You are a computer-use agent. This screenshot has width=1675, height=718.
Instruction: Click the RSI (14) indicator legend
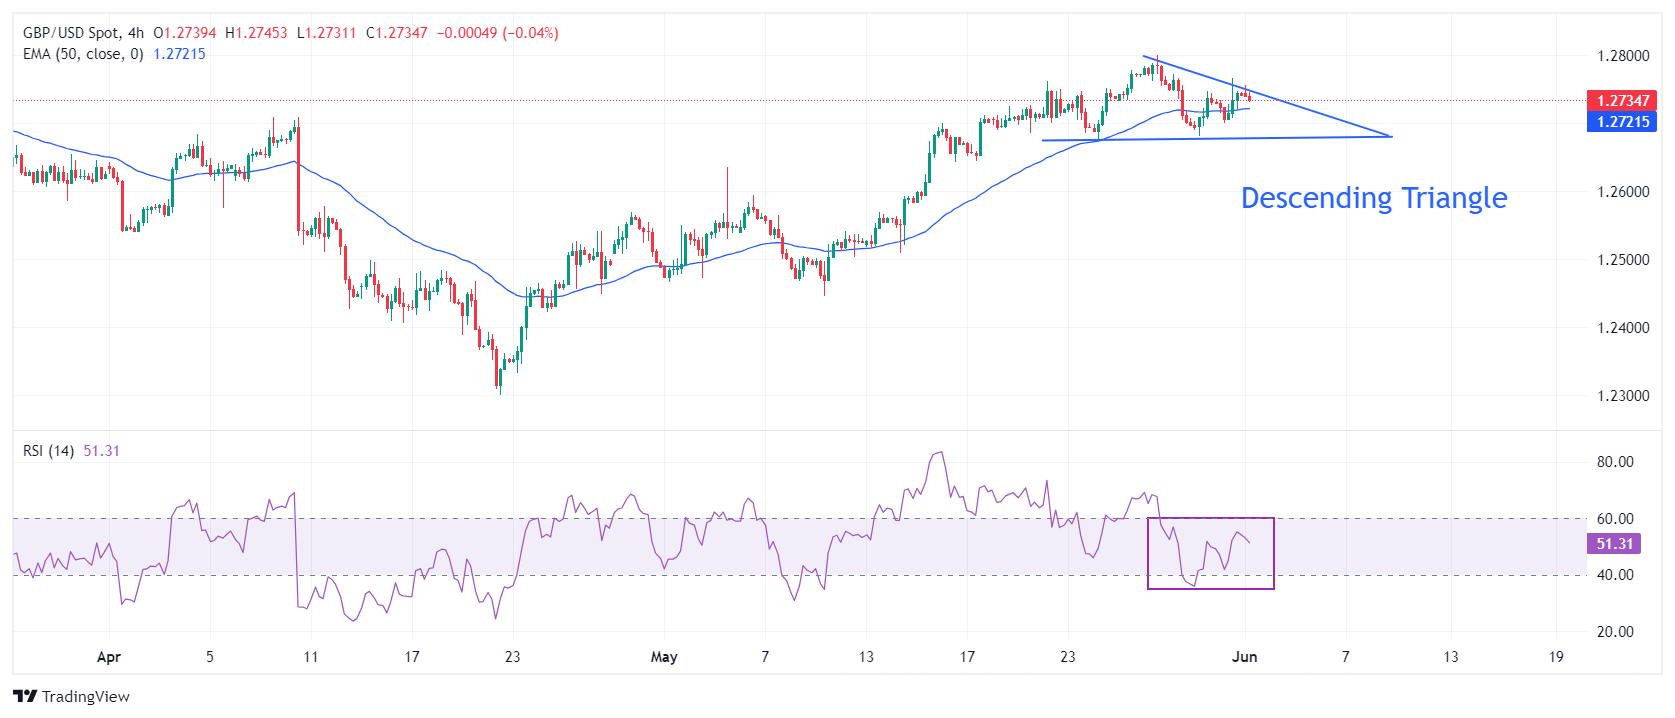(48, 451)
